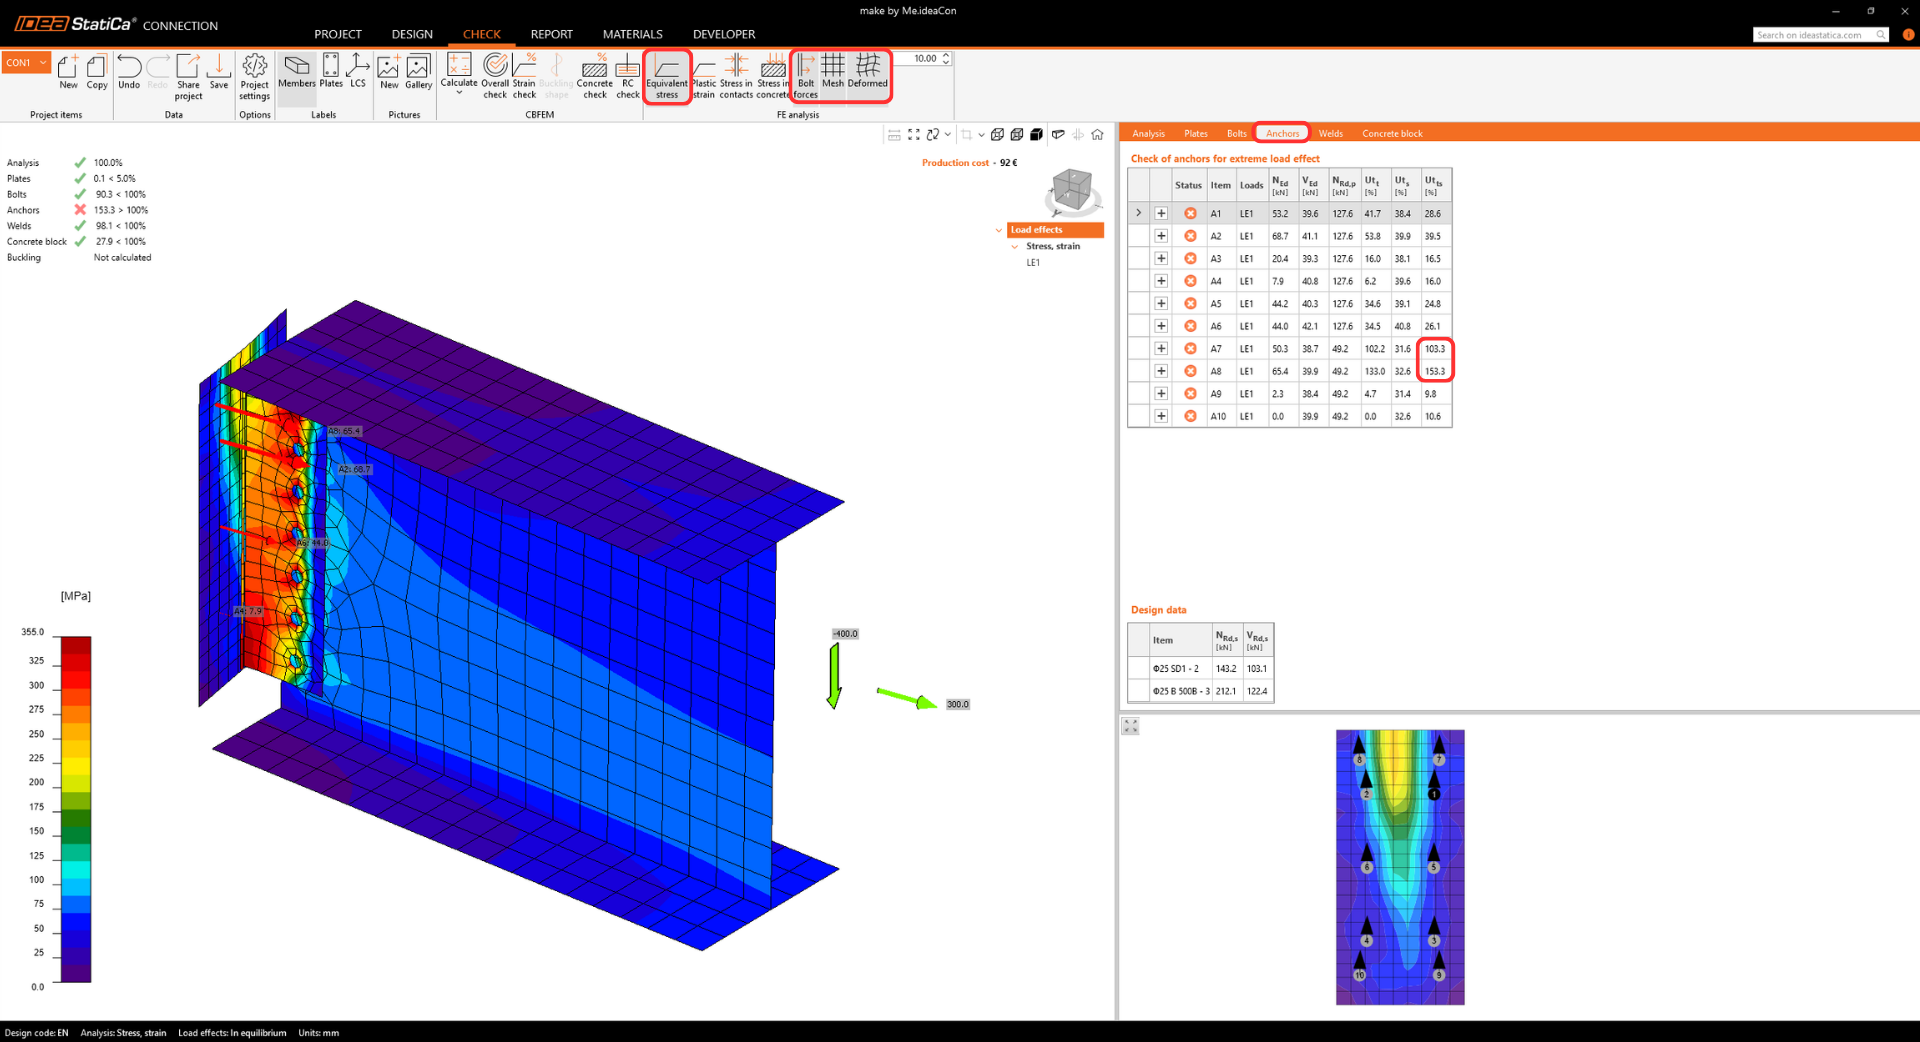
Task: Run the Overall check
Action: click(x=495, y=77)
